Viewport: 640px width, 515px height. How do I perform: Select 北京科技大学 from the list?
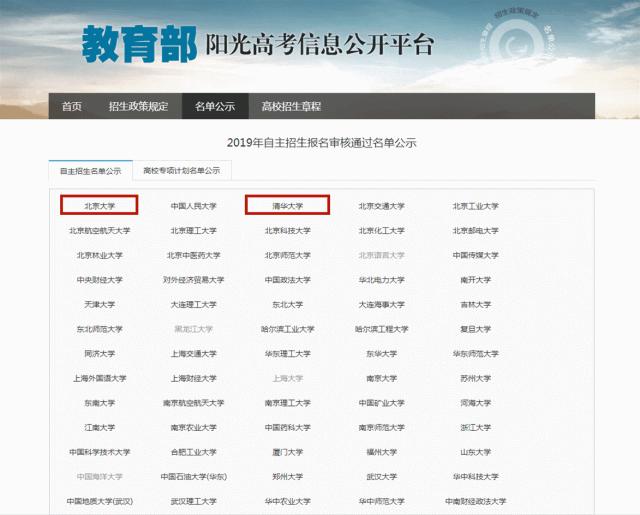coord(288,231)
